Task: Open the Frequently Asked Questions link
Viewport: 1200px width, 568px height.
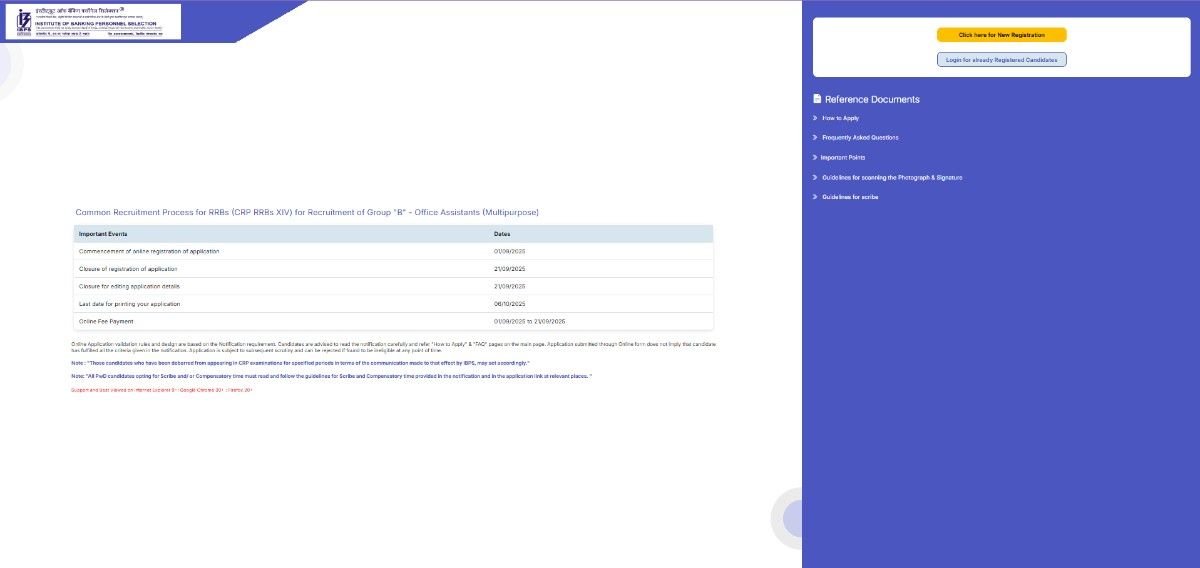Action: (860, 137)
